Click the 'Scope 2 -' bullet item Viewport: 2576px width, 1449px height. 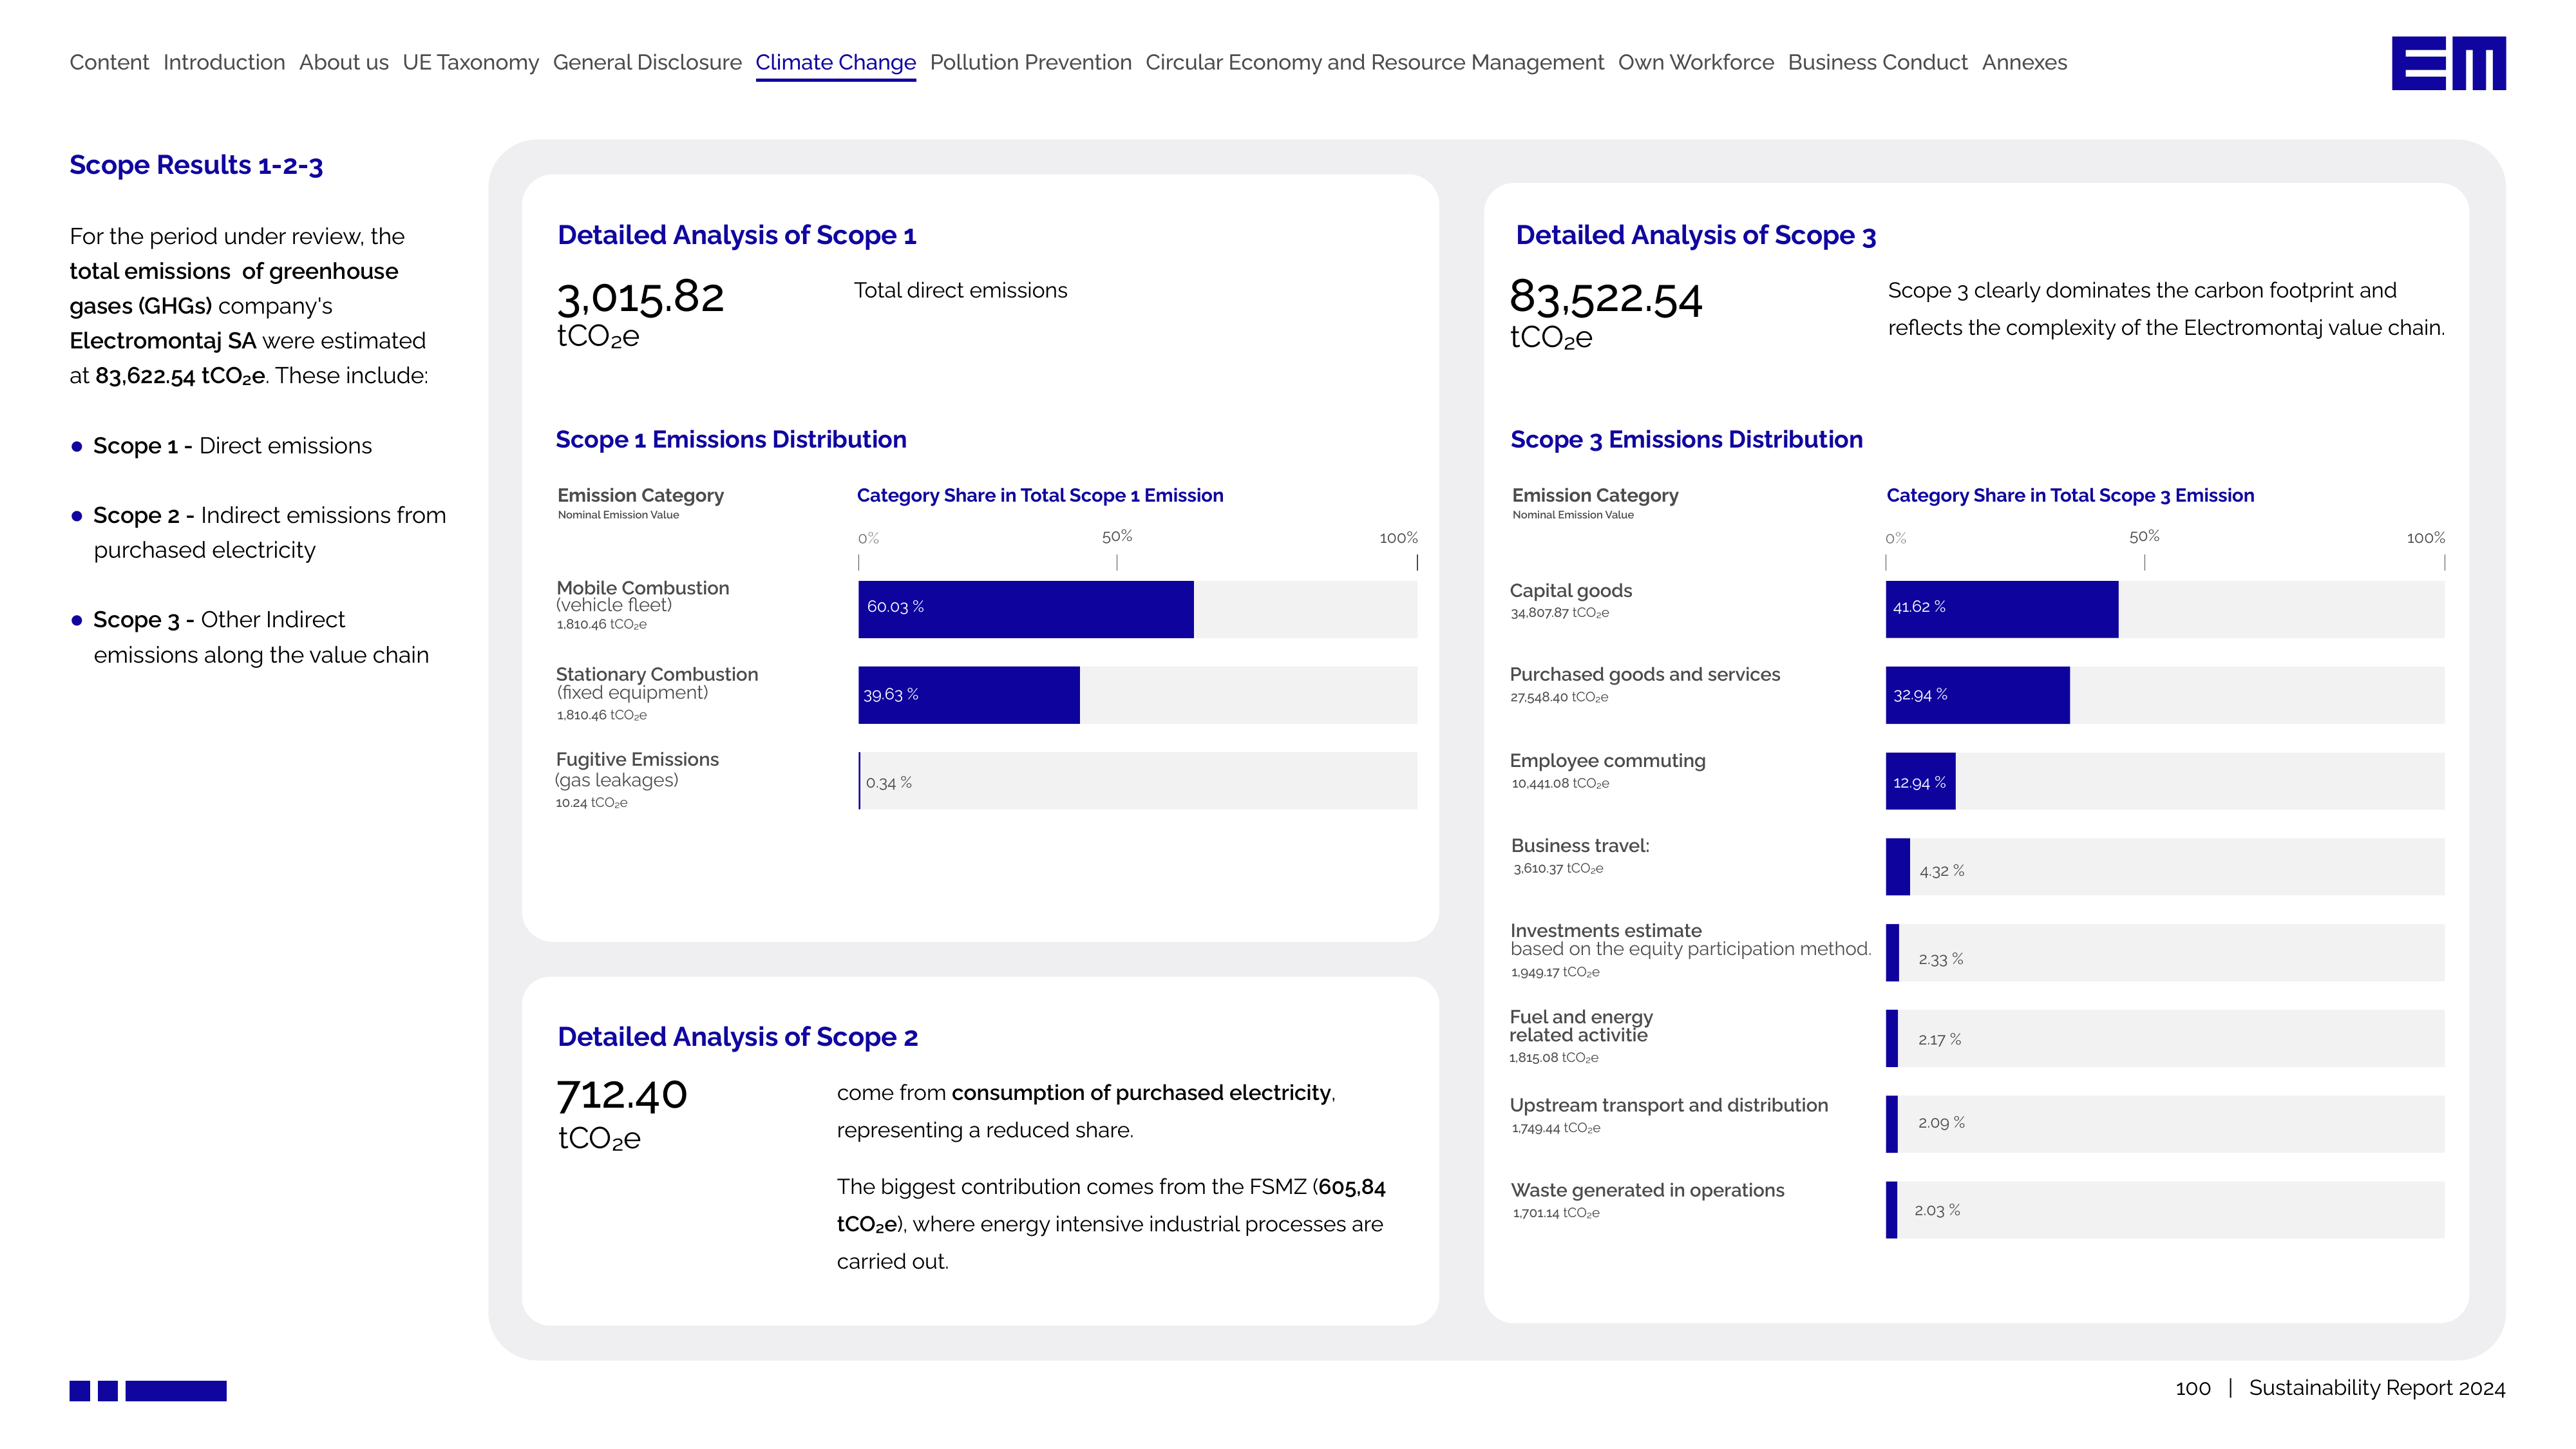[270, 532]
